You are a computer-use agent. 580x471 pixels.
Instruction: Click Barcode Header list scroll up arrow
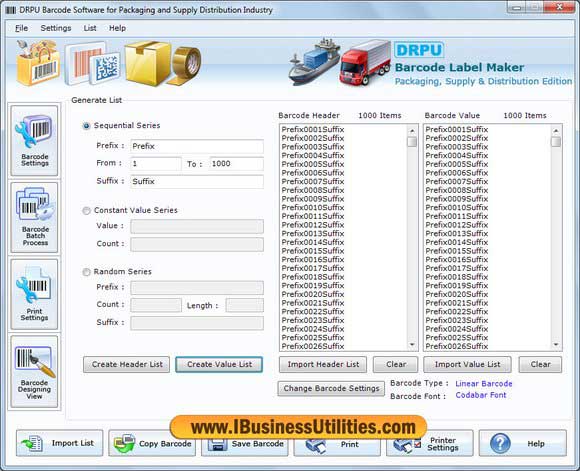[x=412, y=131]
